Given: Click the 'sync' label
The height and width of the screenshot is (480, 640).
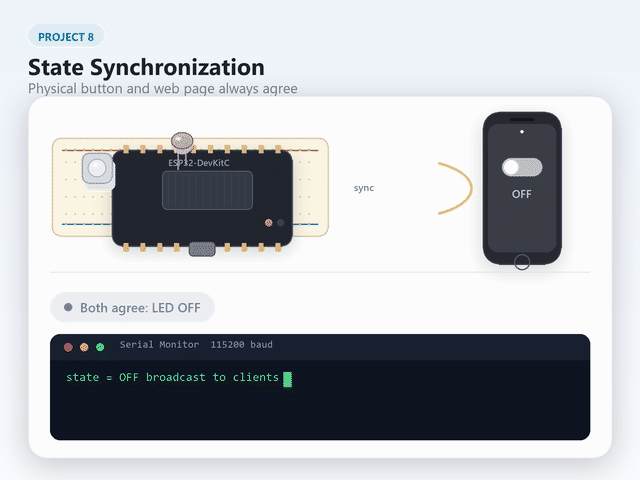Looking at the screenshot, I should coord(364,188).
